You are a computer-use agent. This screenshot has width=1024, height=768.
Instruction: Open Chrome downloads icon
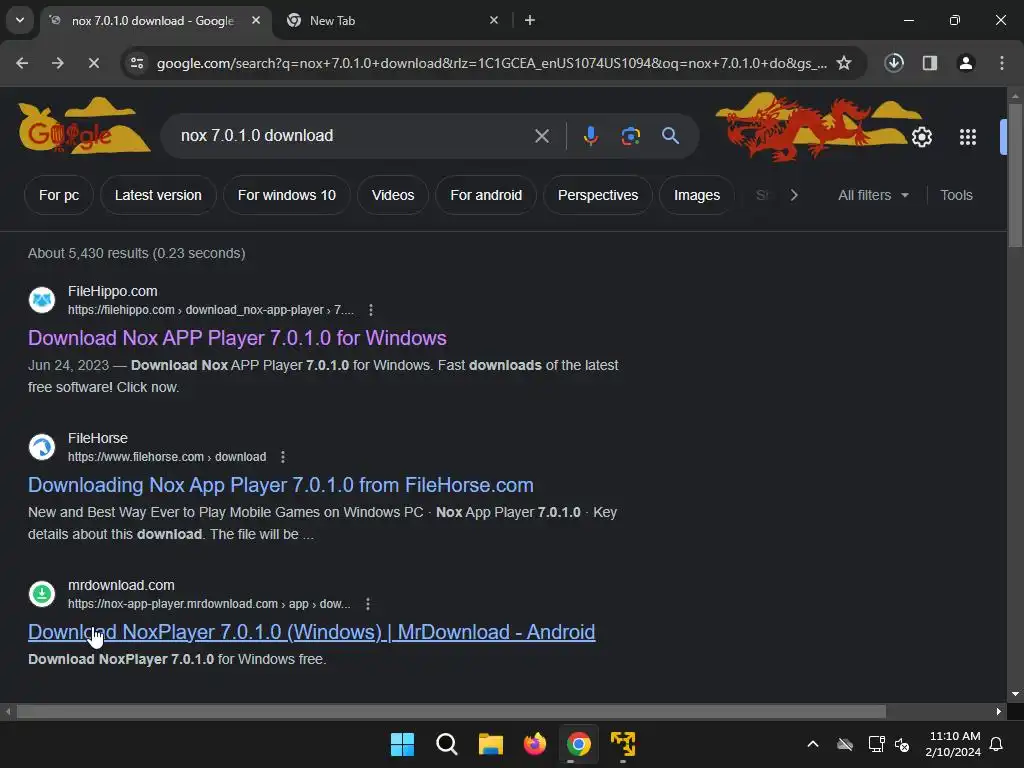coord(894,63)
